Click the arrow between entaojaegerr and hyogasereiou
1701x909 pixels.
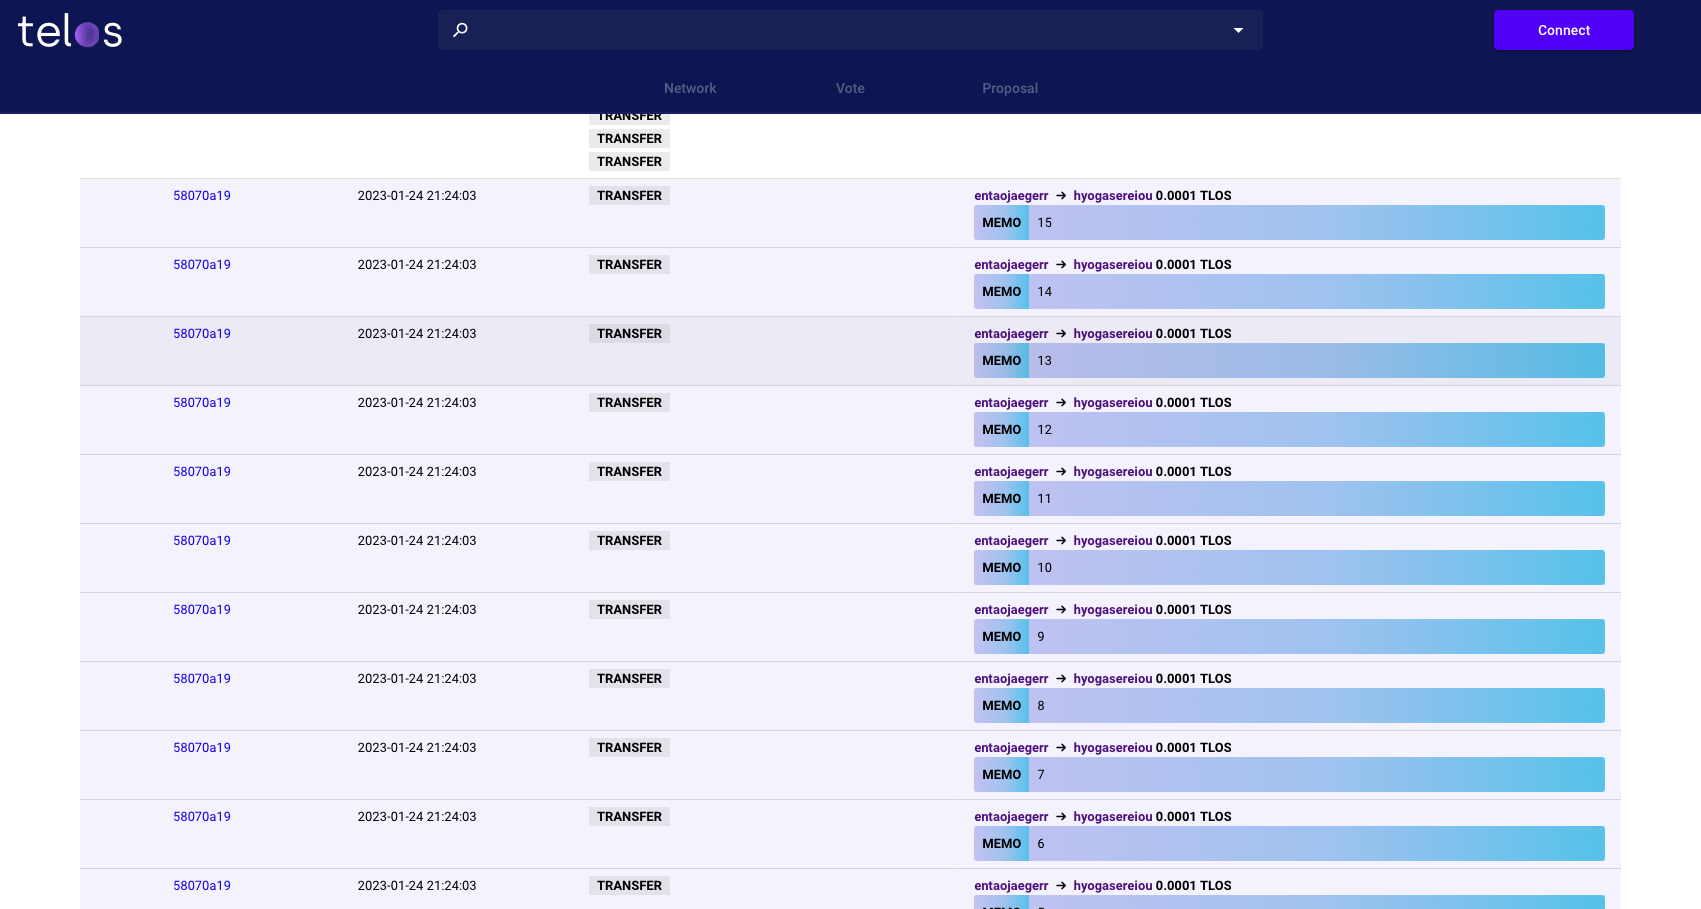(1060, 195)
